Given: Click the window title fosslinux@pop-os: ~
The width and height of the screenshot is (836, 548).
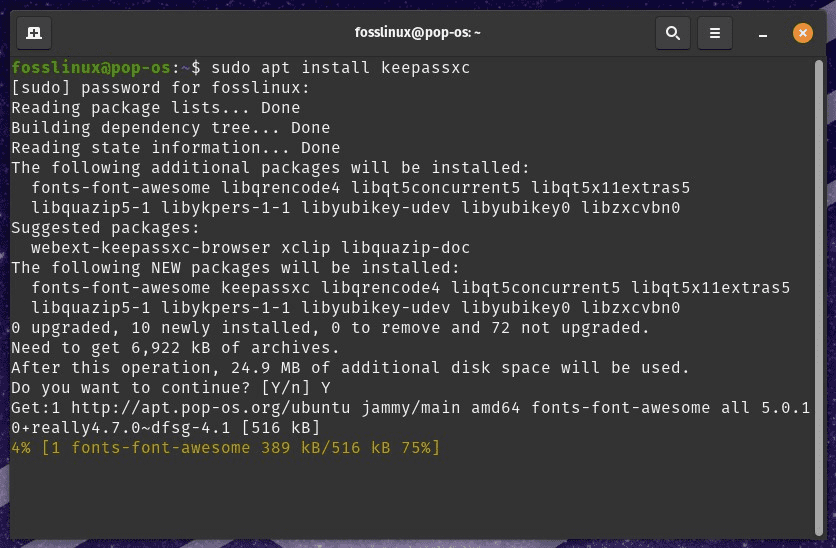Looking at the screenshot, I should point(417,33).
